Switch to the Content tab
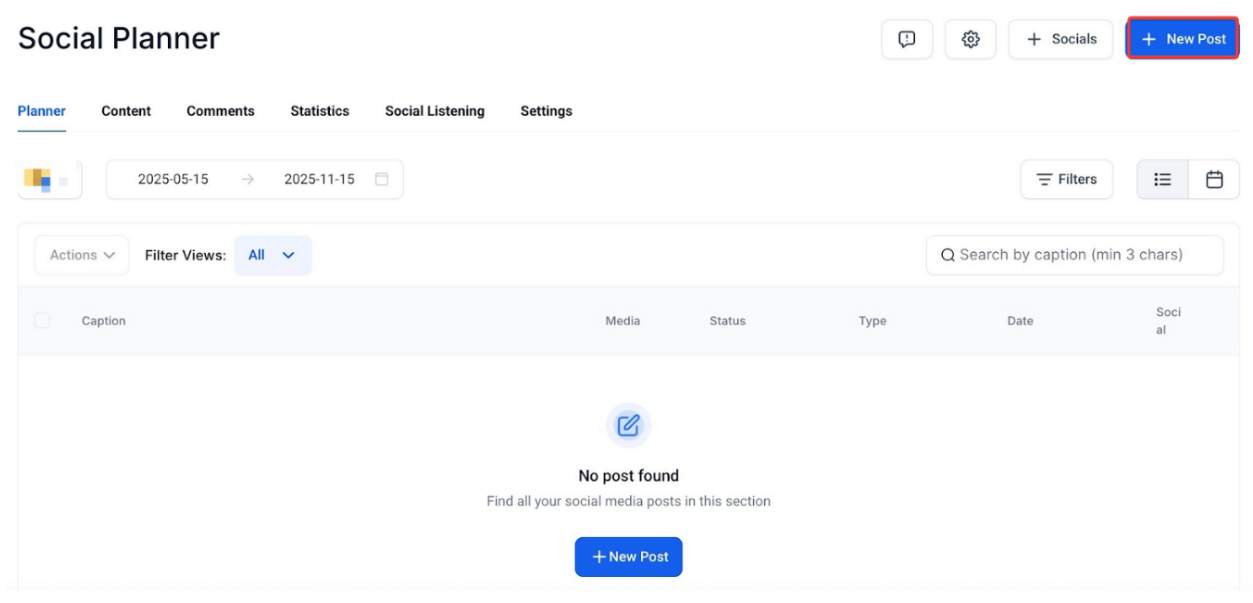 126,111
